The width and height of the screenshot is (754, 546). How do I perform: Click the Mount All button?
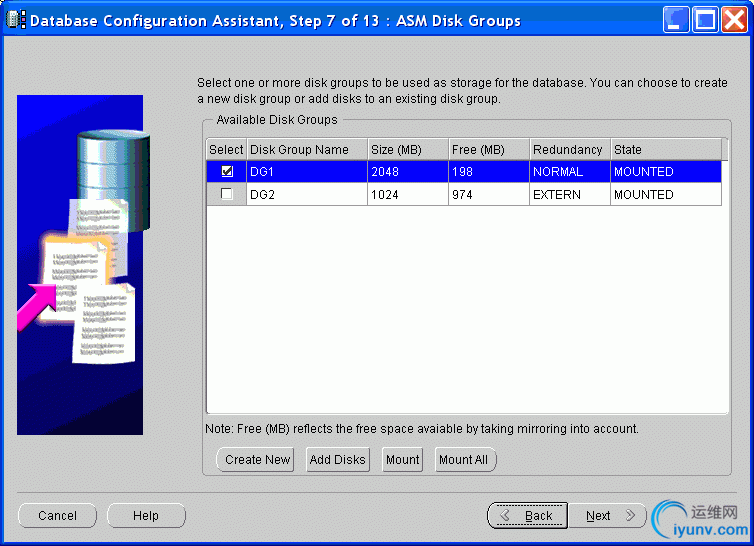(465, 459)
